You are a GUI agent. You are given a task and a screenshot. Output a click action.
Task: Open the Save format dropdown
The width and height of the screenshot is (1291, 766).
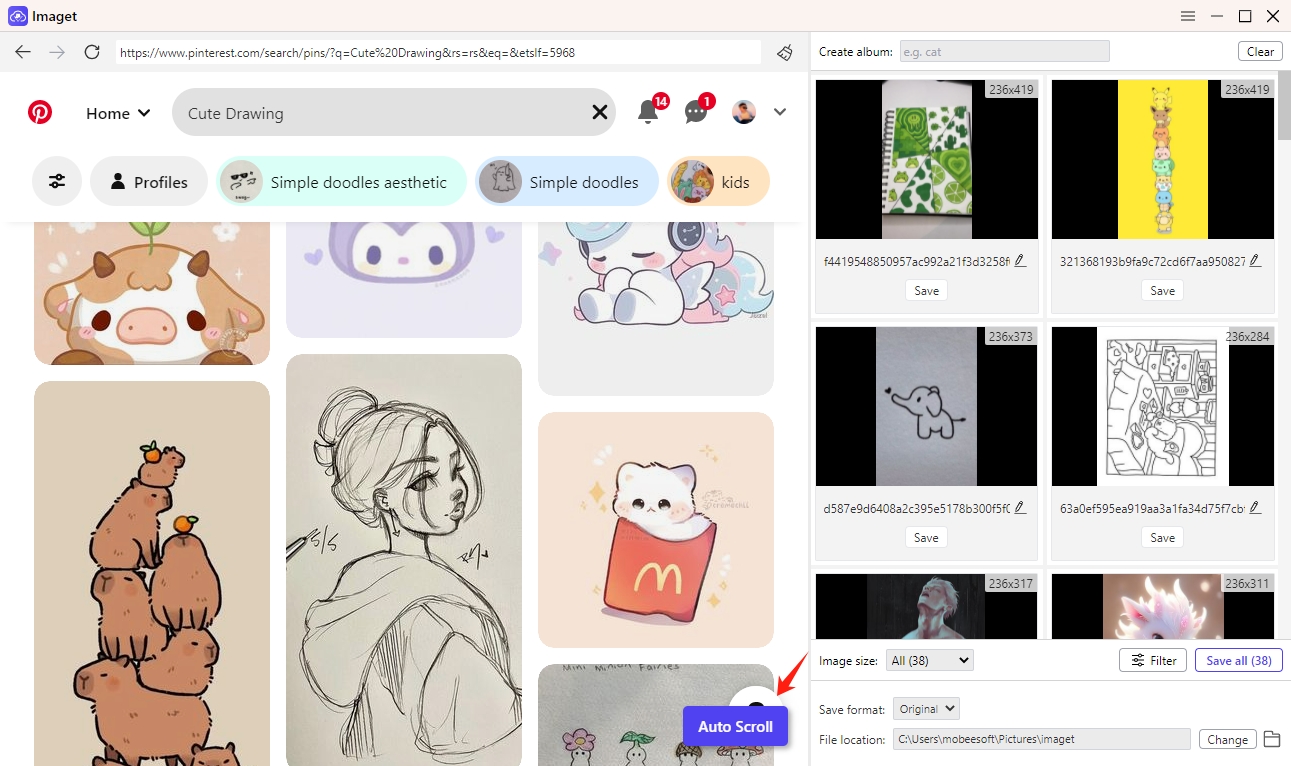tap(925, 708)
